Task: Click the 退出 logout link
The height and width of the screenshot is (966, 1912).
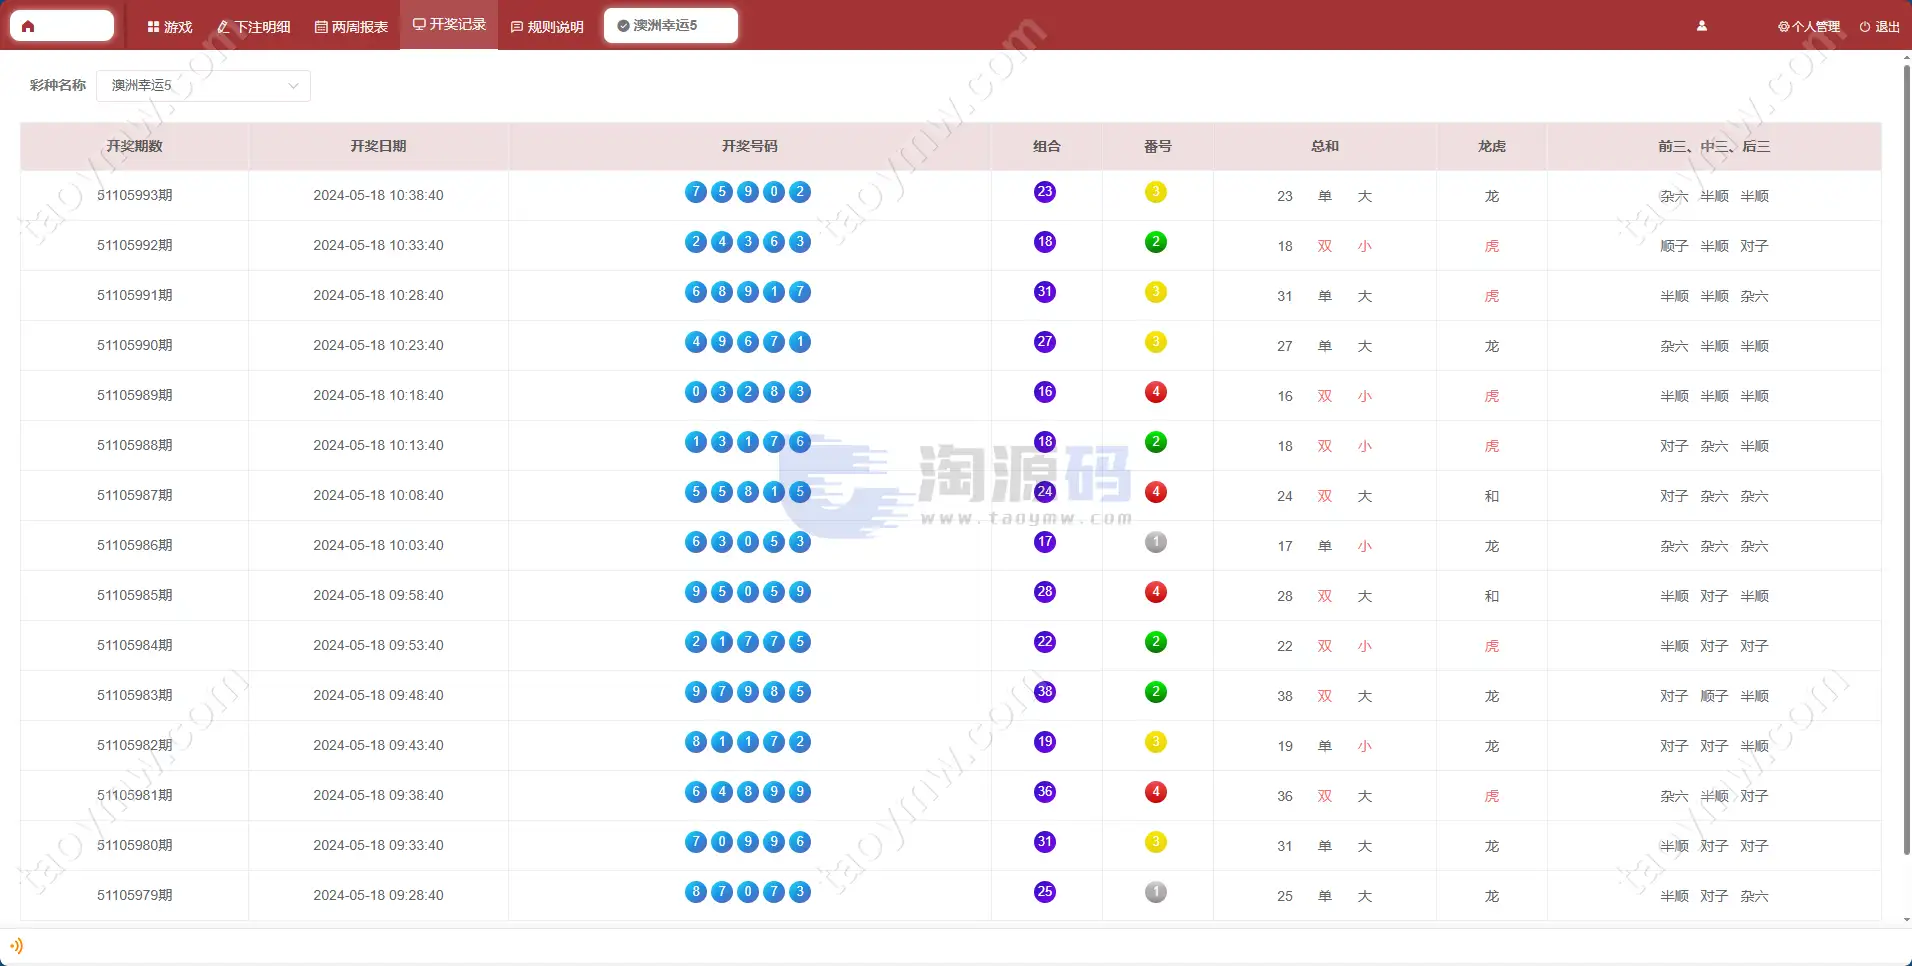Action: pyautogui.click(x=1880, y=27)
